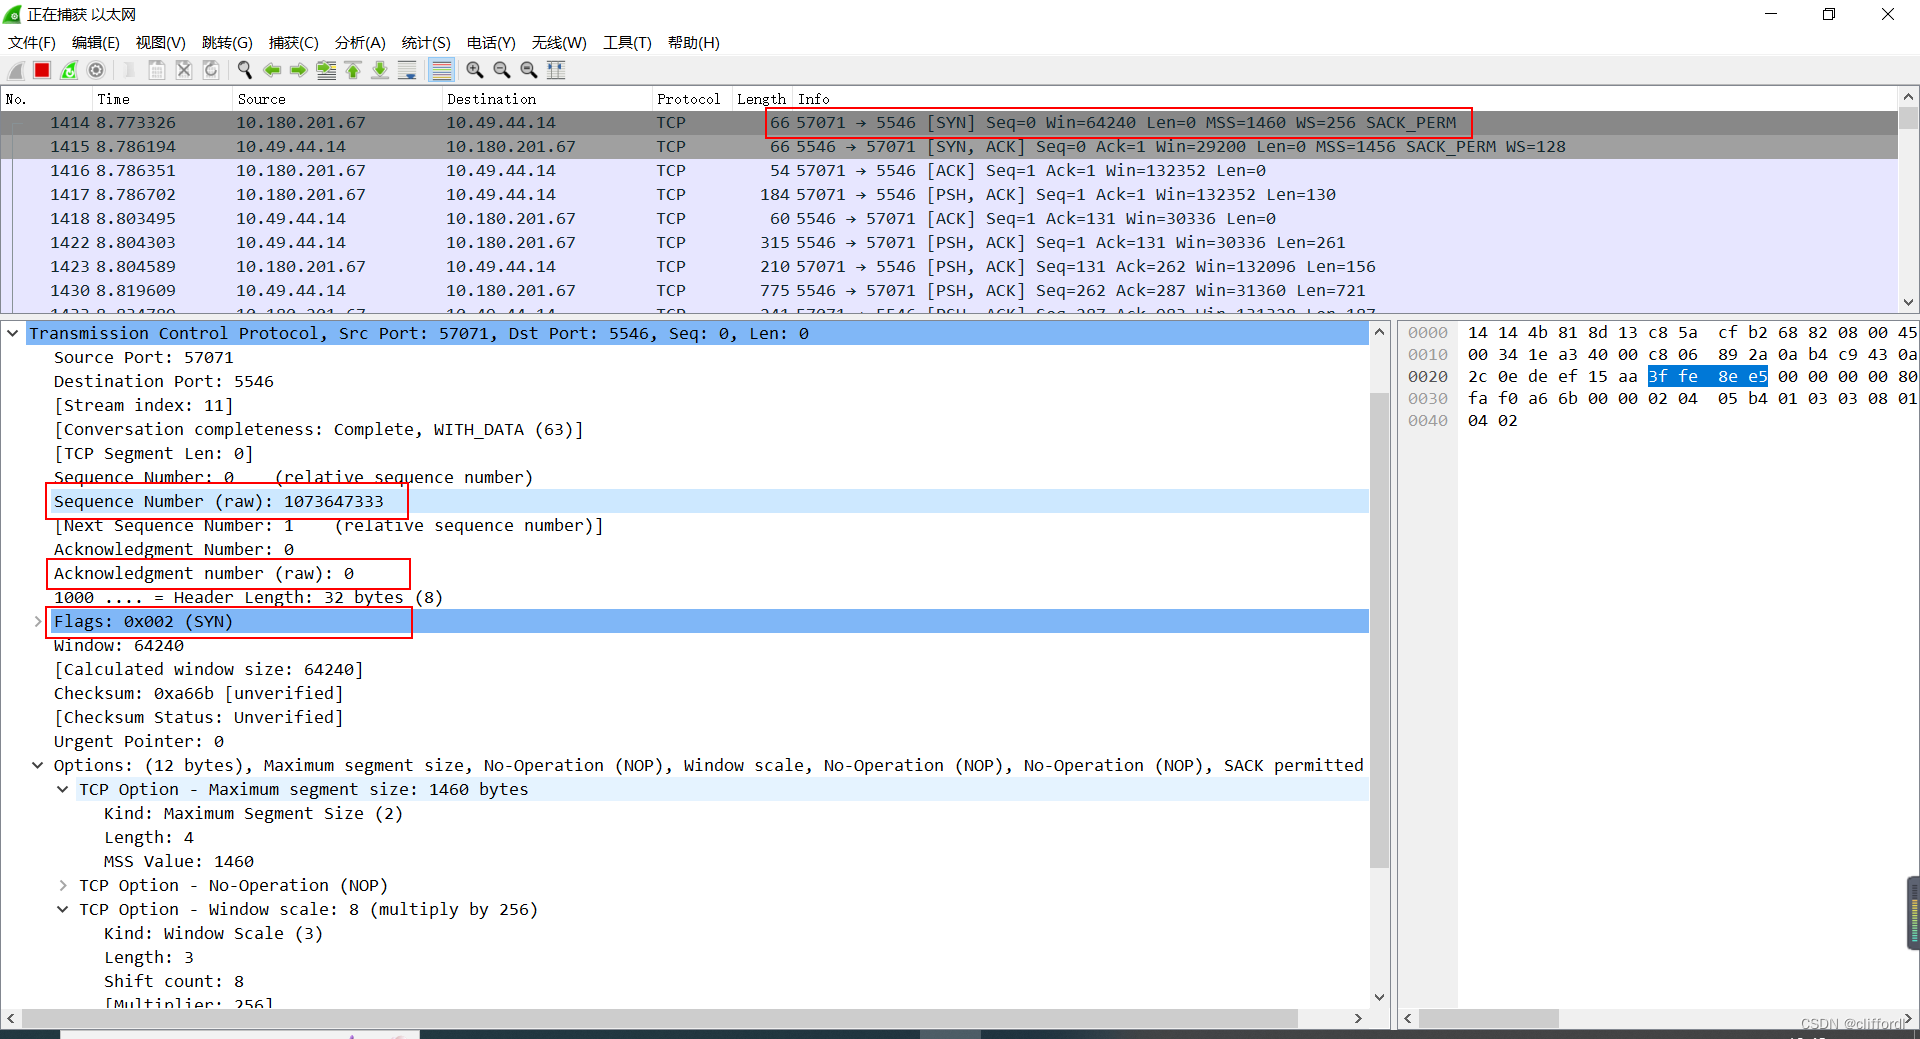The image size is (1920, 1039).
Task: Select the Source Port: 57071 field
Action: pos(143,358)
